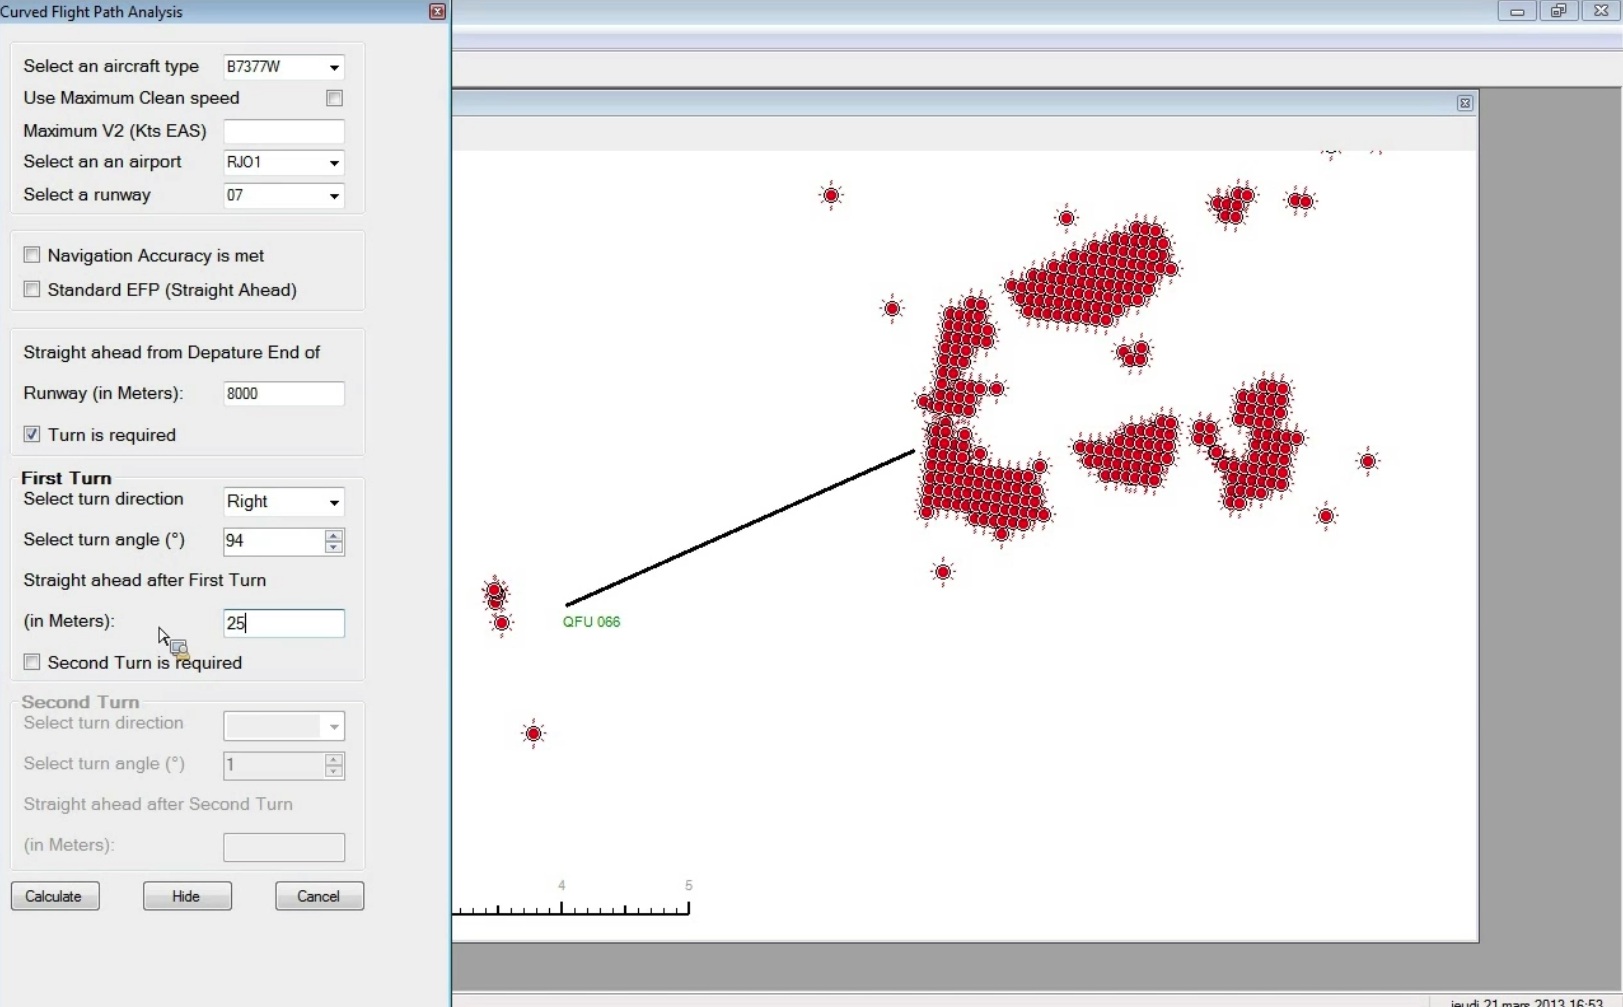Click the Maximum V2 input field
Viewport: 1623px width, 1007px height.
(284, 131)
